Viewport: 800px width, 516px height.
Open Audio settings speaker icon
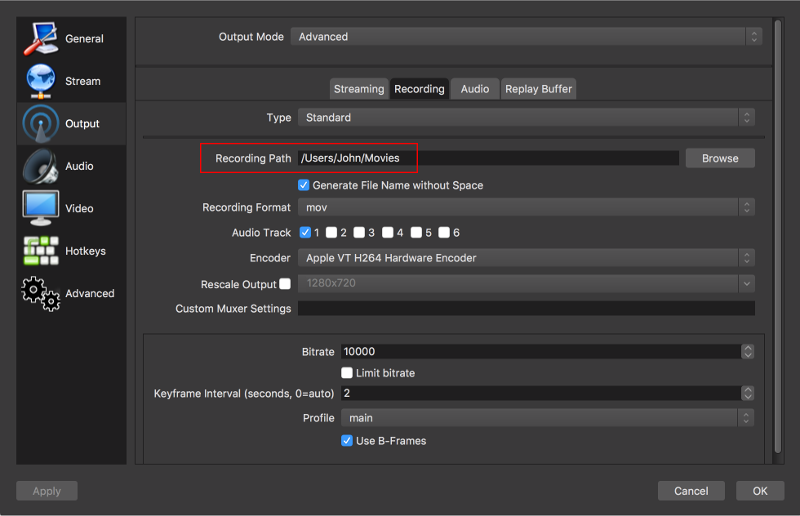41,166
